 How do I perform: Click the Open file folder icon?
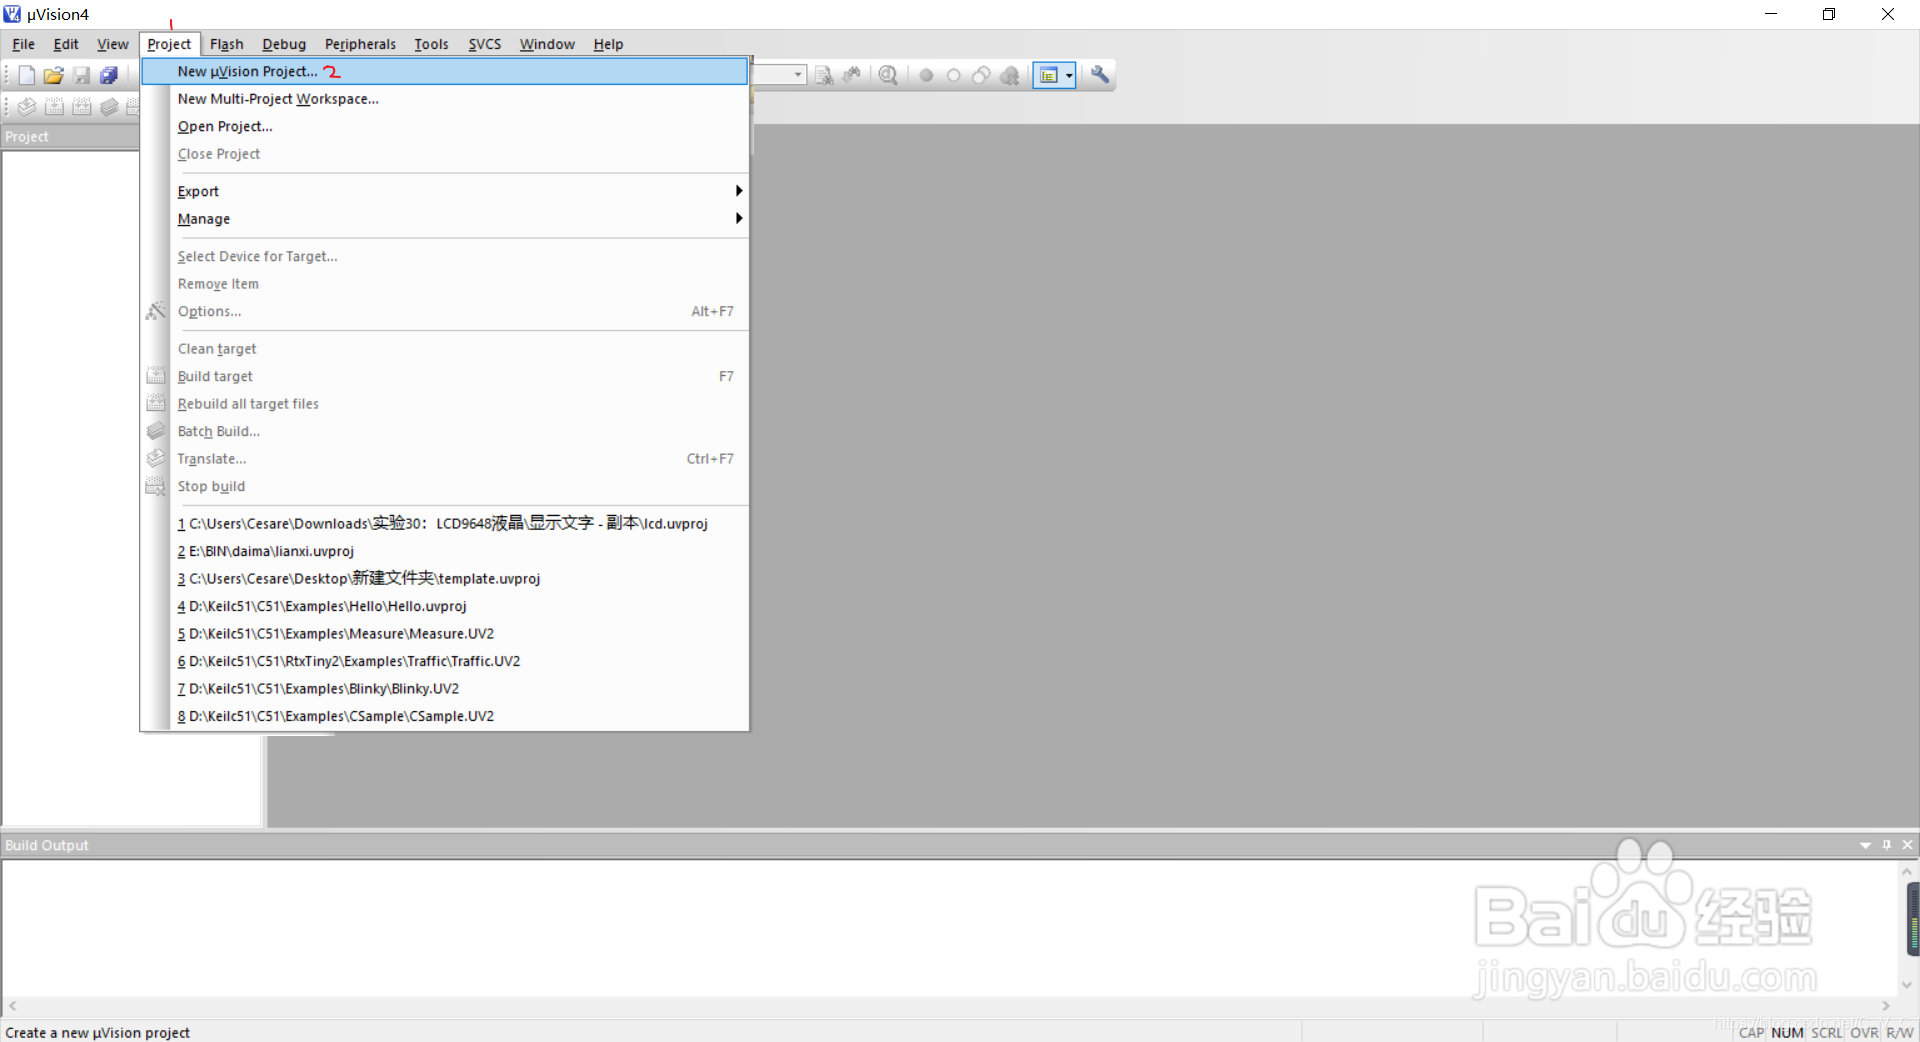[54, 75]
